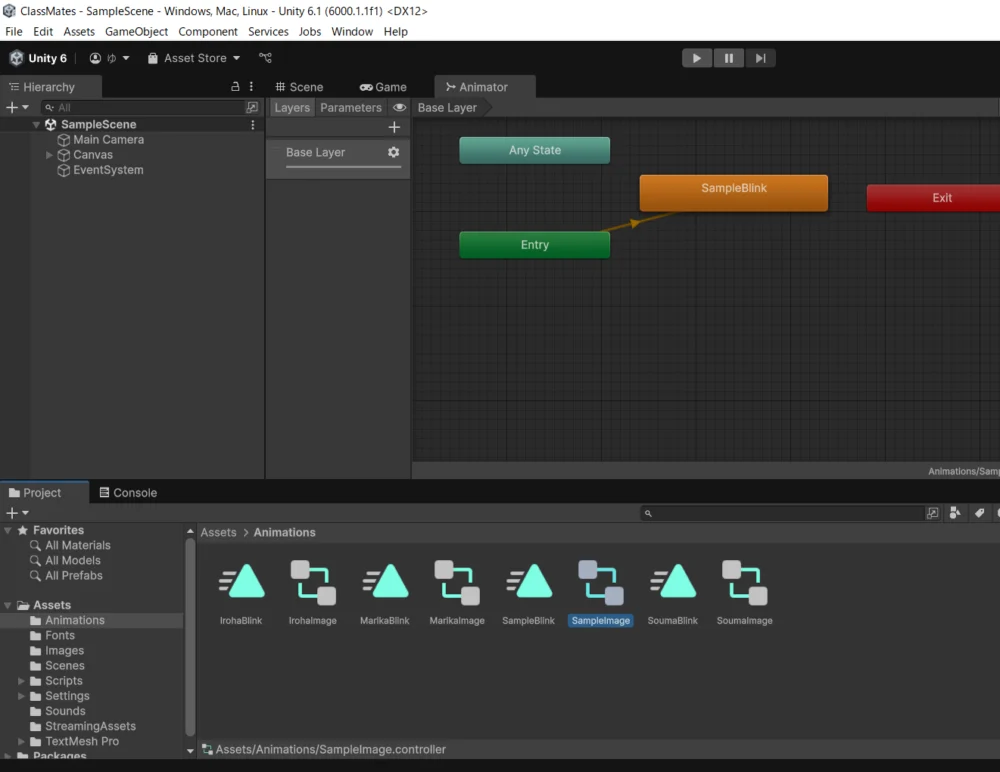The image size is (1000, 772).
Task: Switch to the Parameters view in Animator
Action: click(350, 108)
